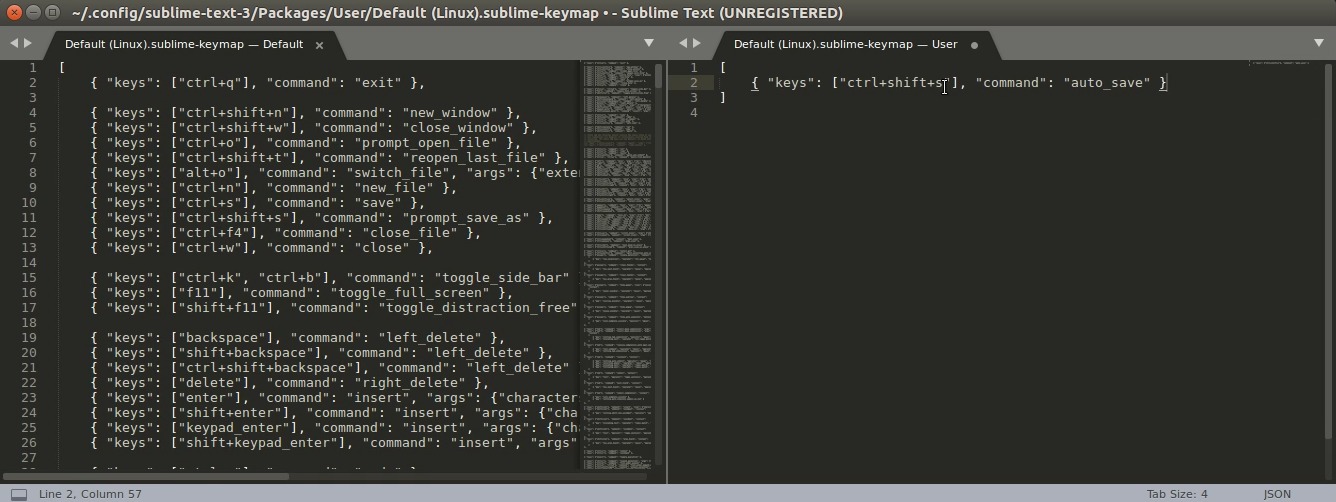The width and height of the screenshot is (1336, 502).
Task: Minimize the Sublime Text window
Action: tap(33, 13)
